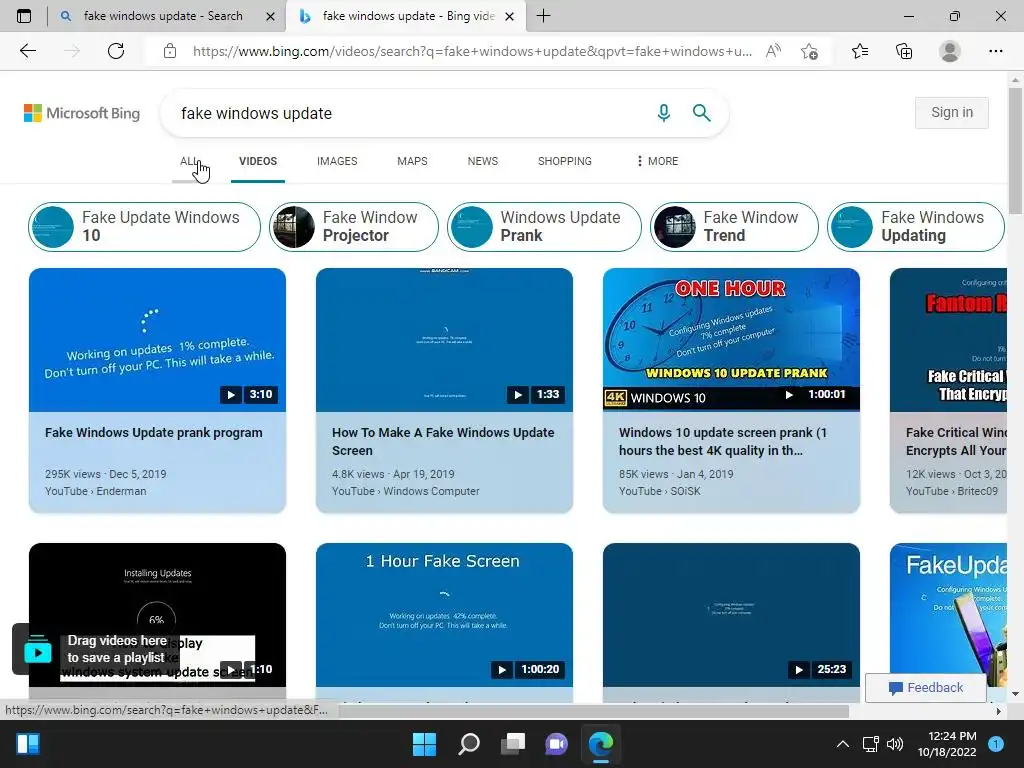Screen dimensions: 1024x768
Task: Click 'YouTube › Windows Computer' source text
Action: pyautogui.click(x=406, y=491)
